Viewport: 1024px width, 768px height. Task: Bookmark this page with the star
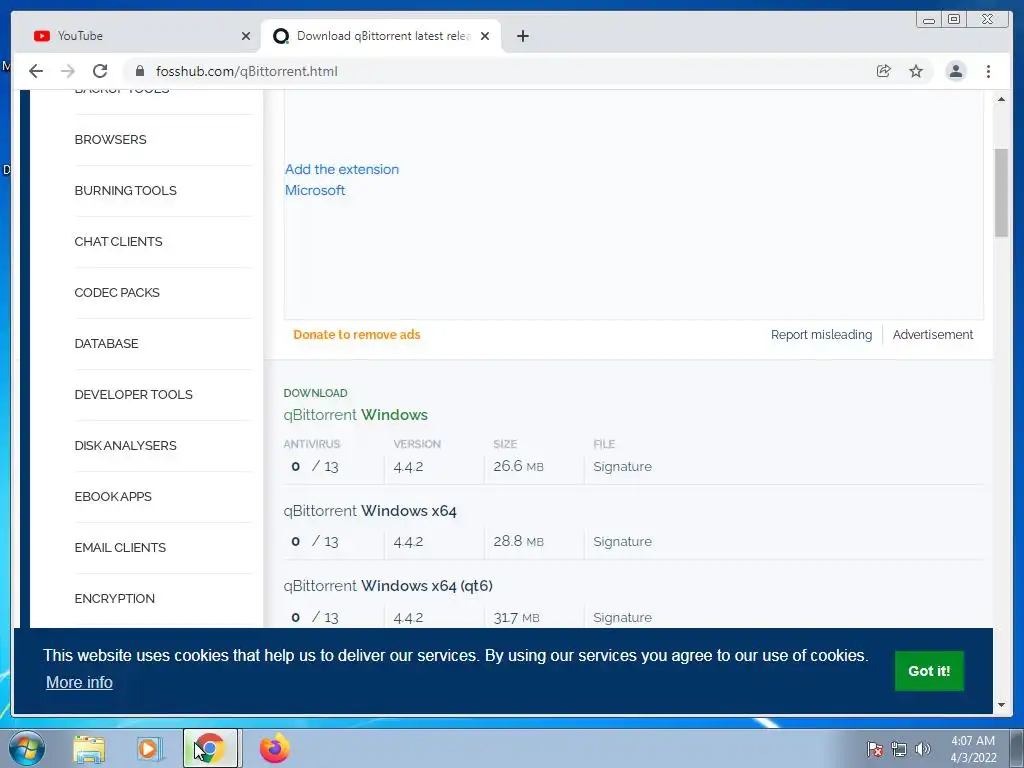point(916,71)
